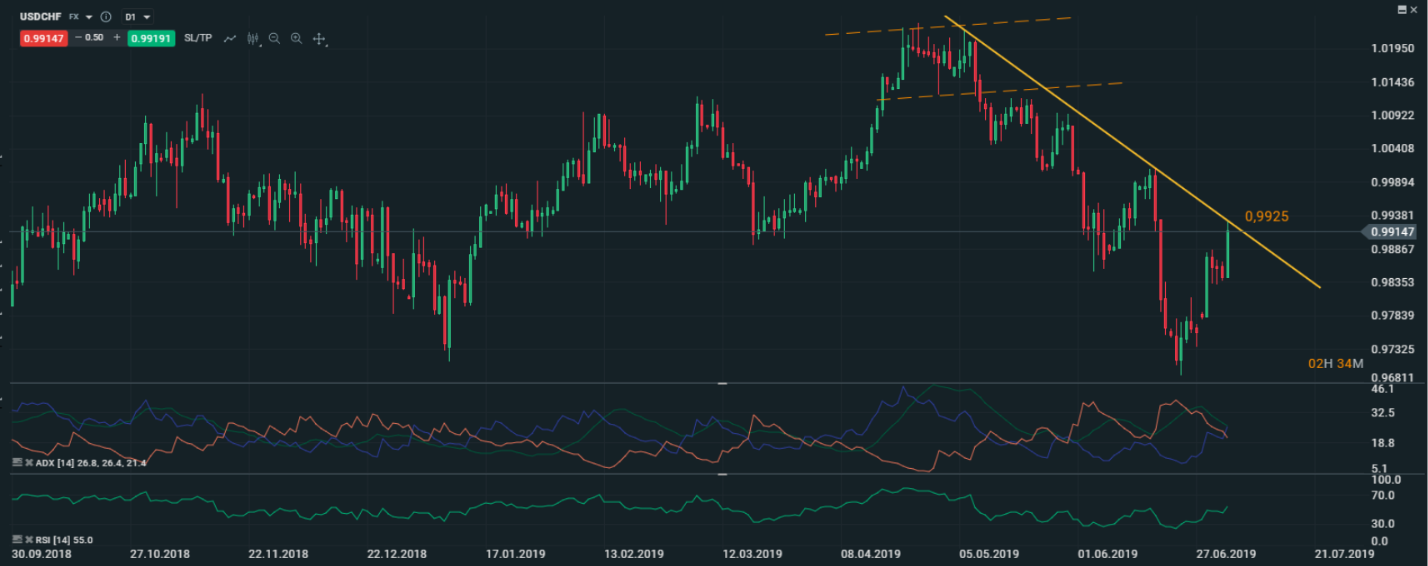Zoom in the chart

(x=296, y=38)
